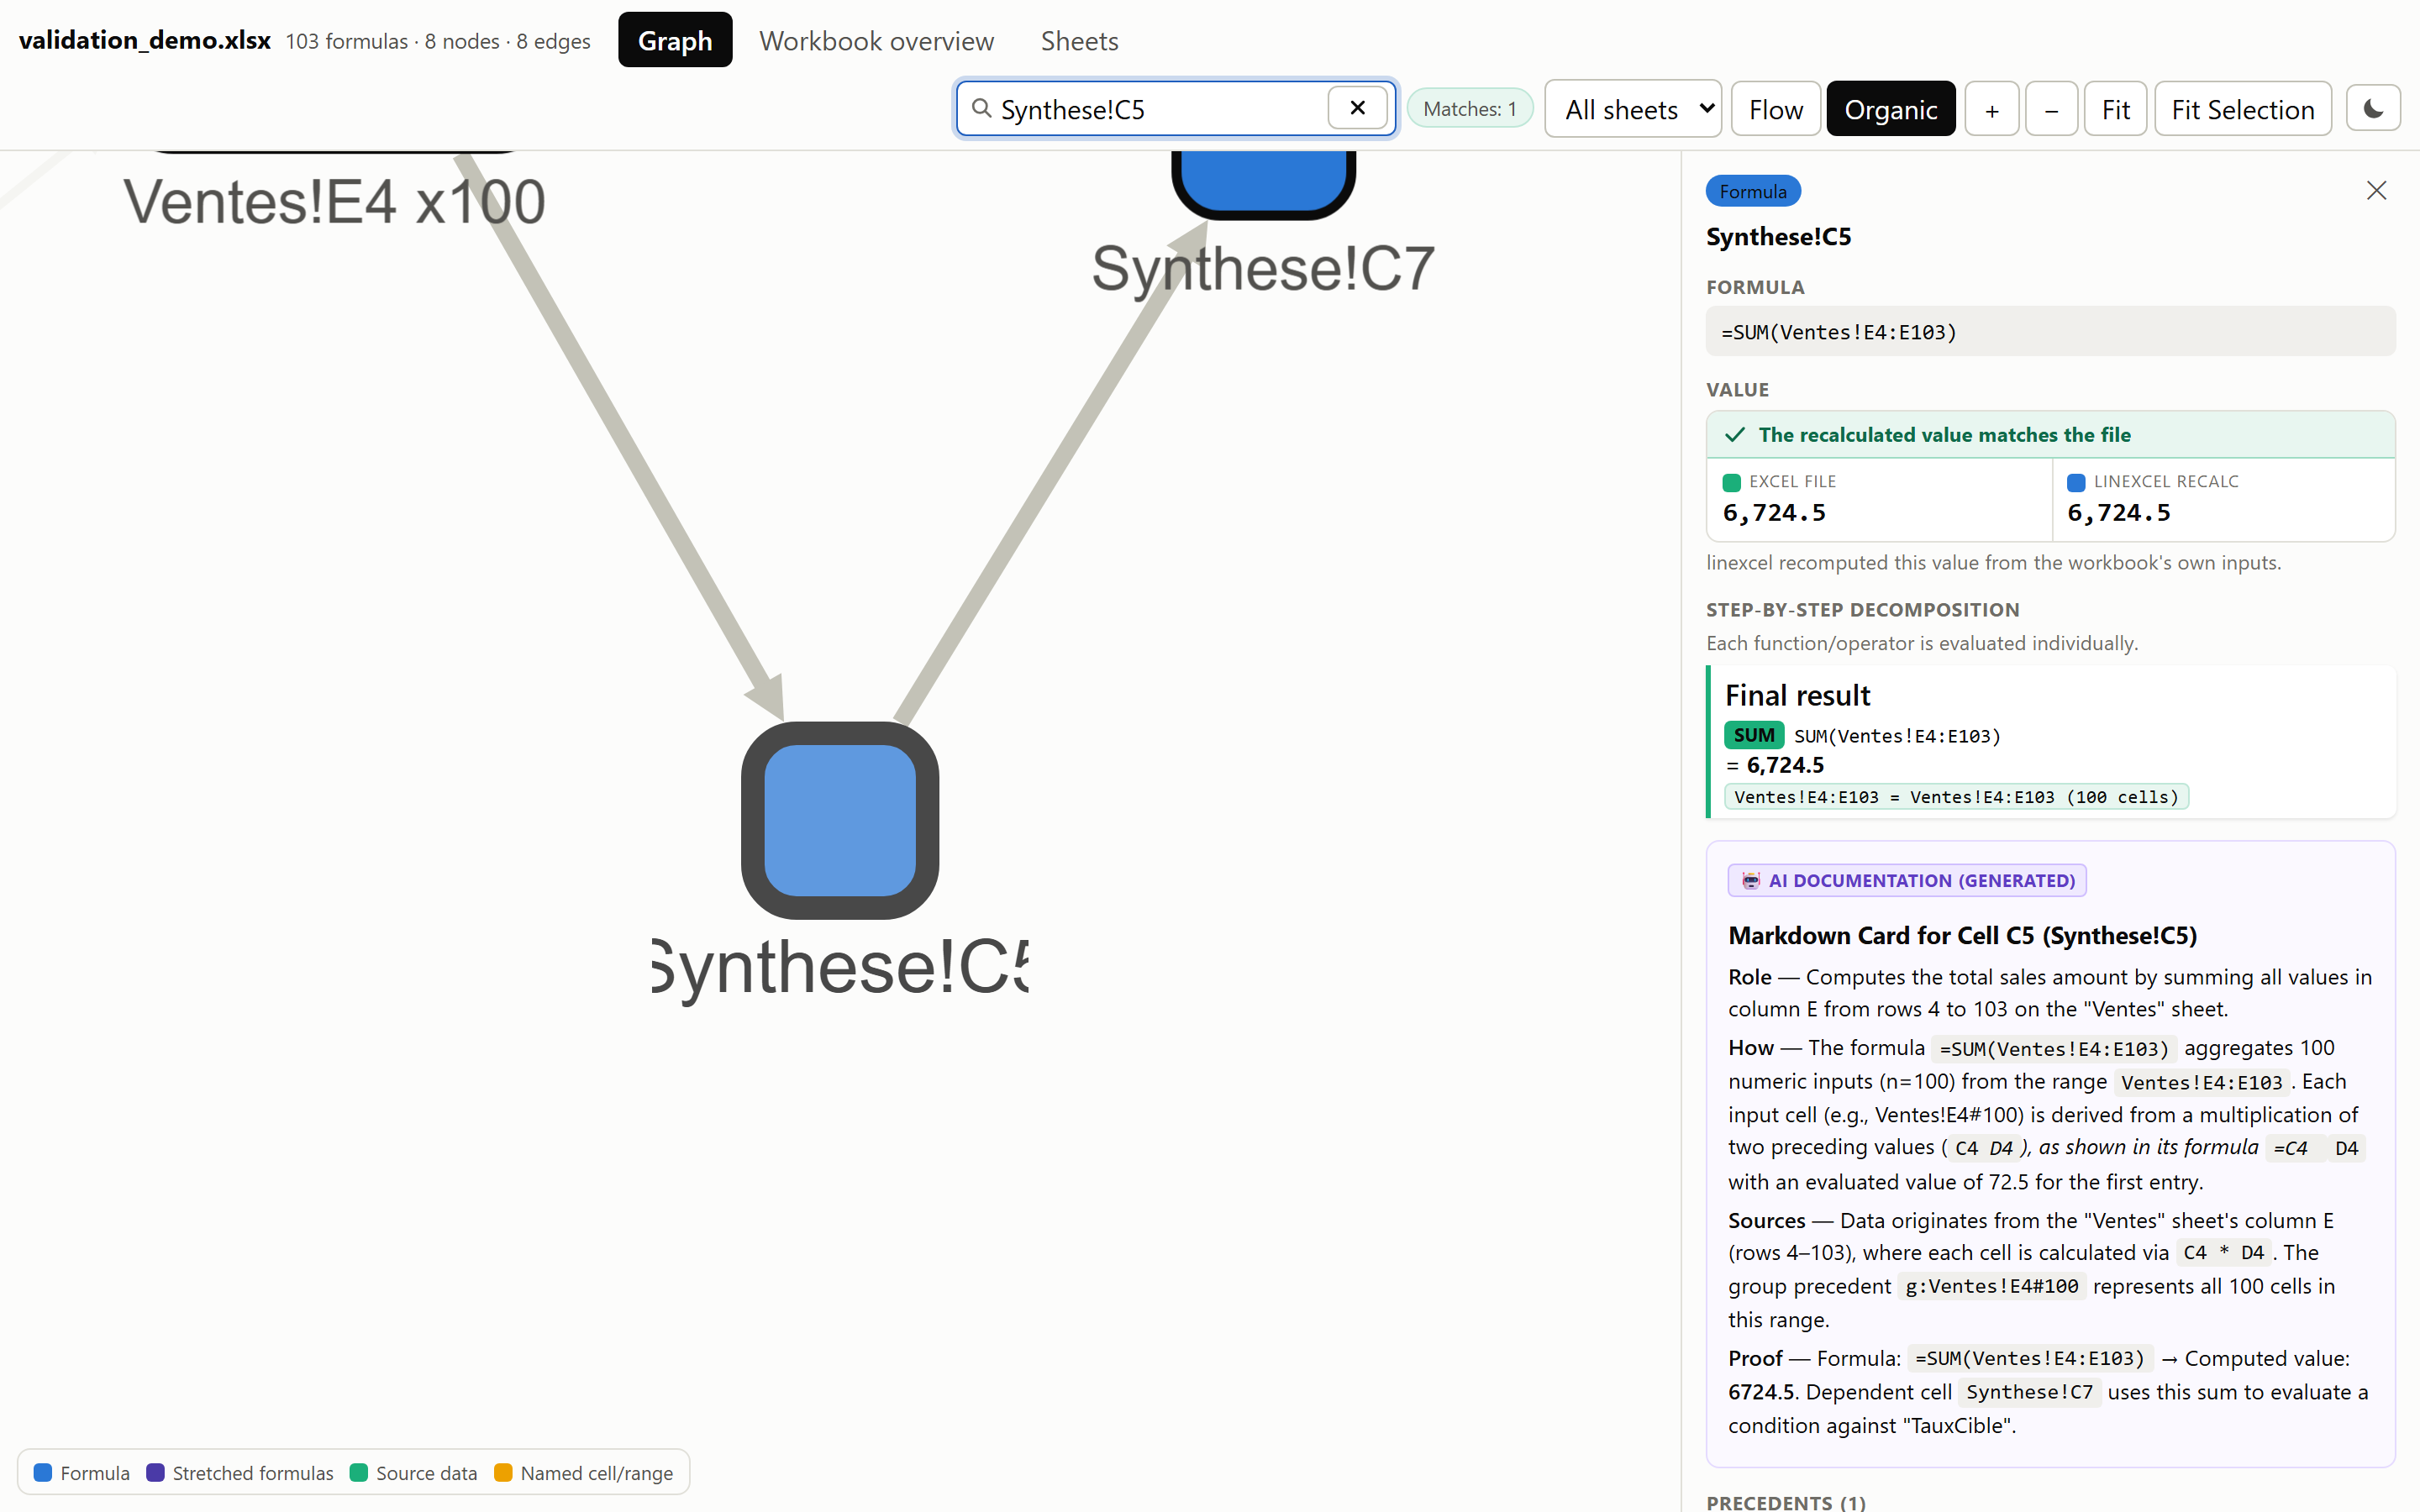2420x1512 pixels.
Task: Click the g:Ventes!E4#100 code reference
Action: 1991,1286
